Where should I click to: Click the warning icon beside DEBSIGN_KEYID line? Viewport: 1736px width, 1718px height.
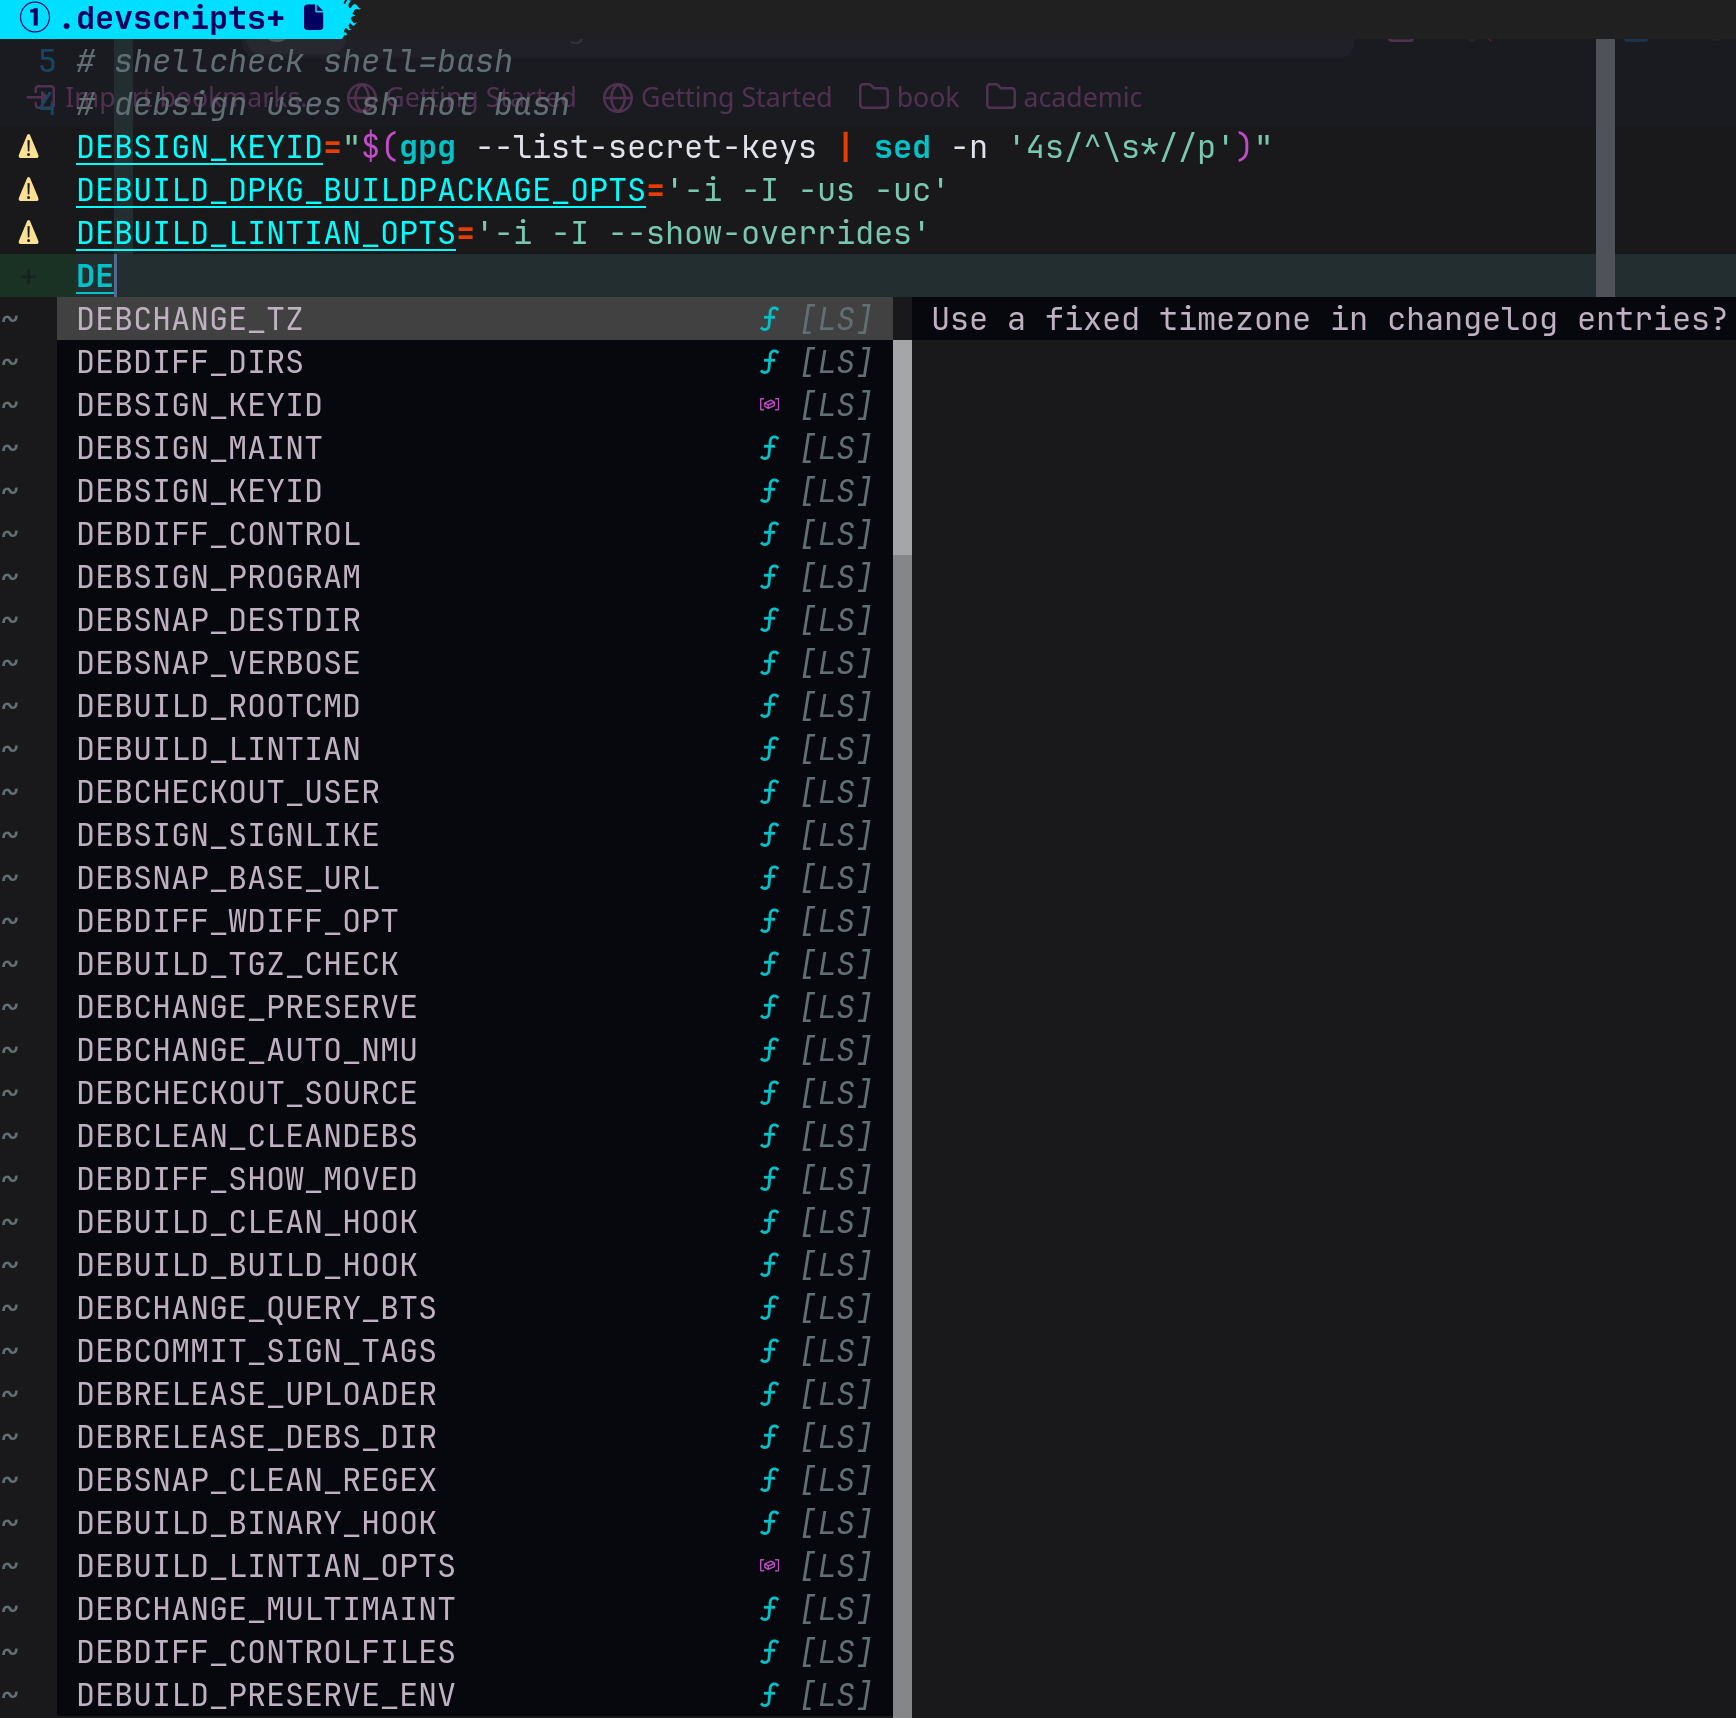pos(29,147)
